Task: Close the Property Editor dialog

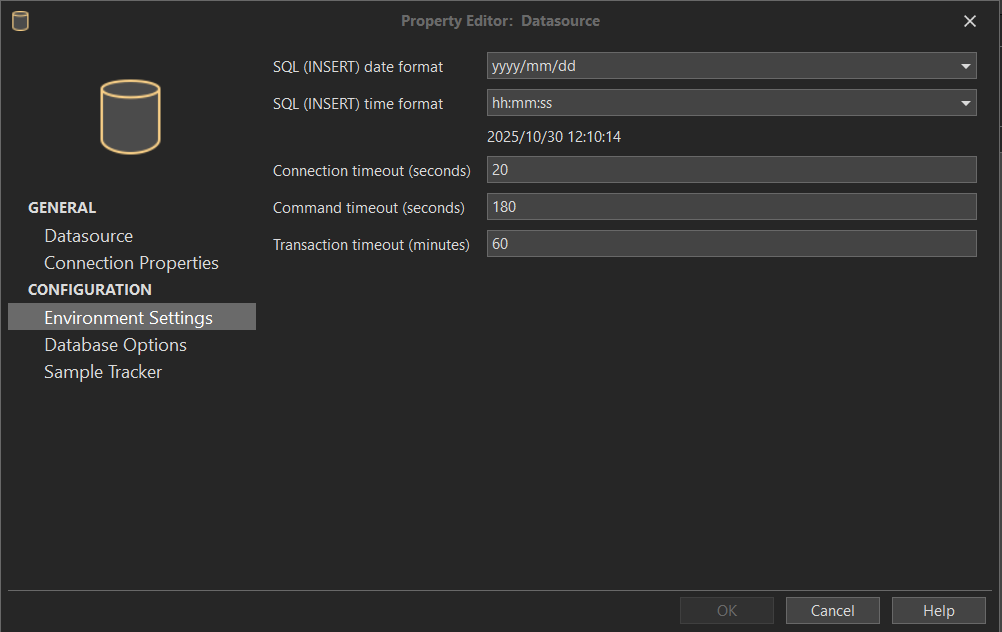Action: (969, 21)
